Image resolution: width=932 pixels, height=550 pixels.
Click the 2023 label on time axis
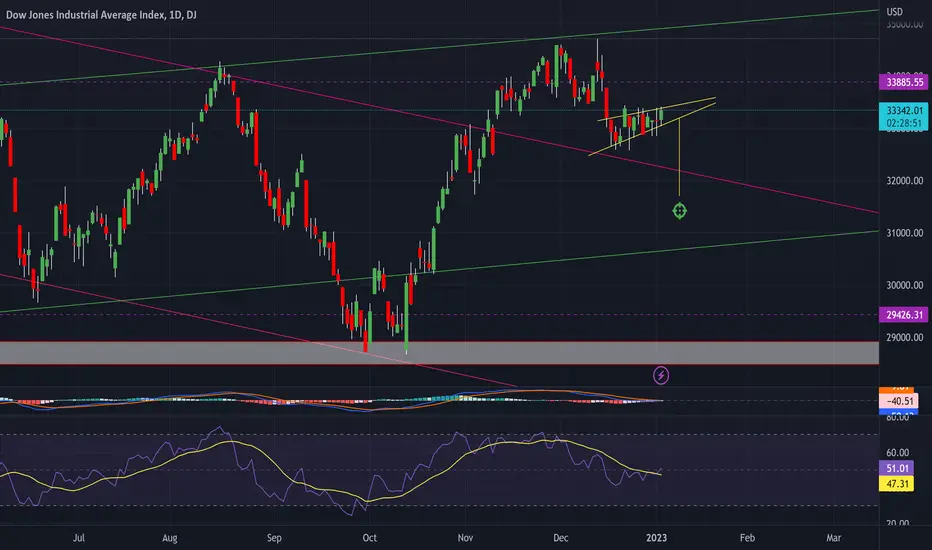coord(656,538)
